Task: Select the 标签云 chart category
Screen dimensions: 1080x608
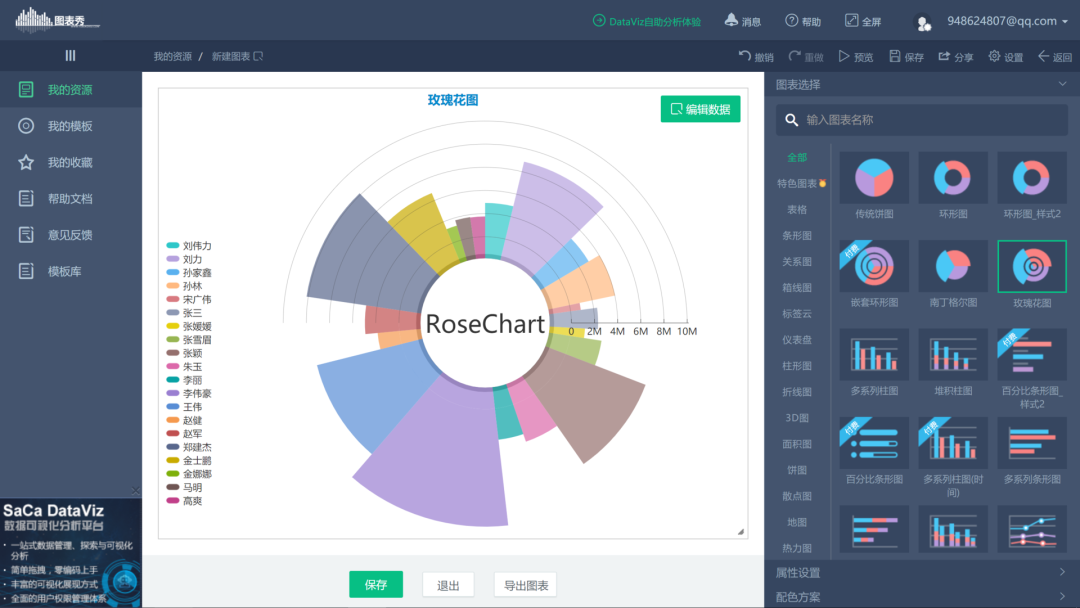Action: (x=797, y=314)
